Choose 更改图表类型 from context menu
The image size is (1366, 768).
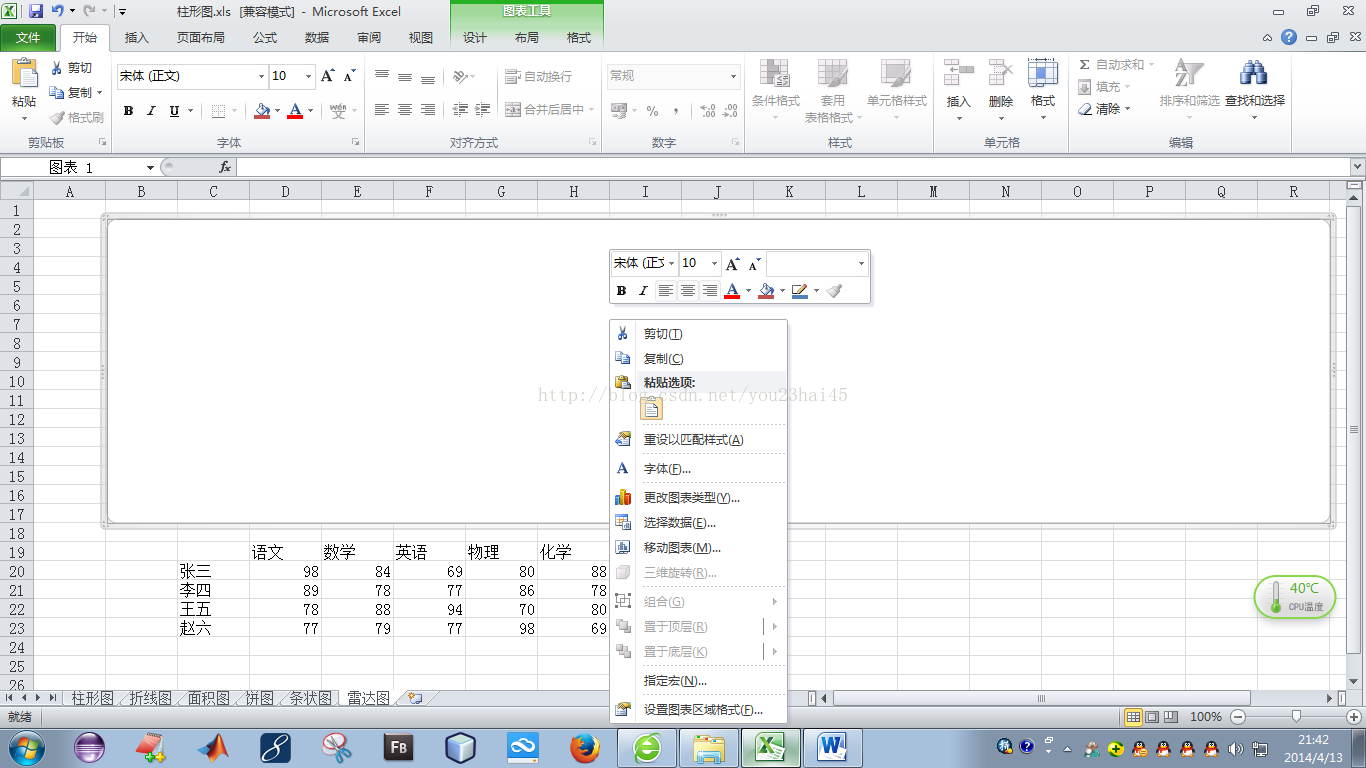click(698, 498)
